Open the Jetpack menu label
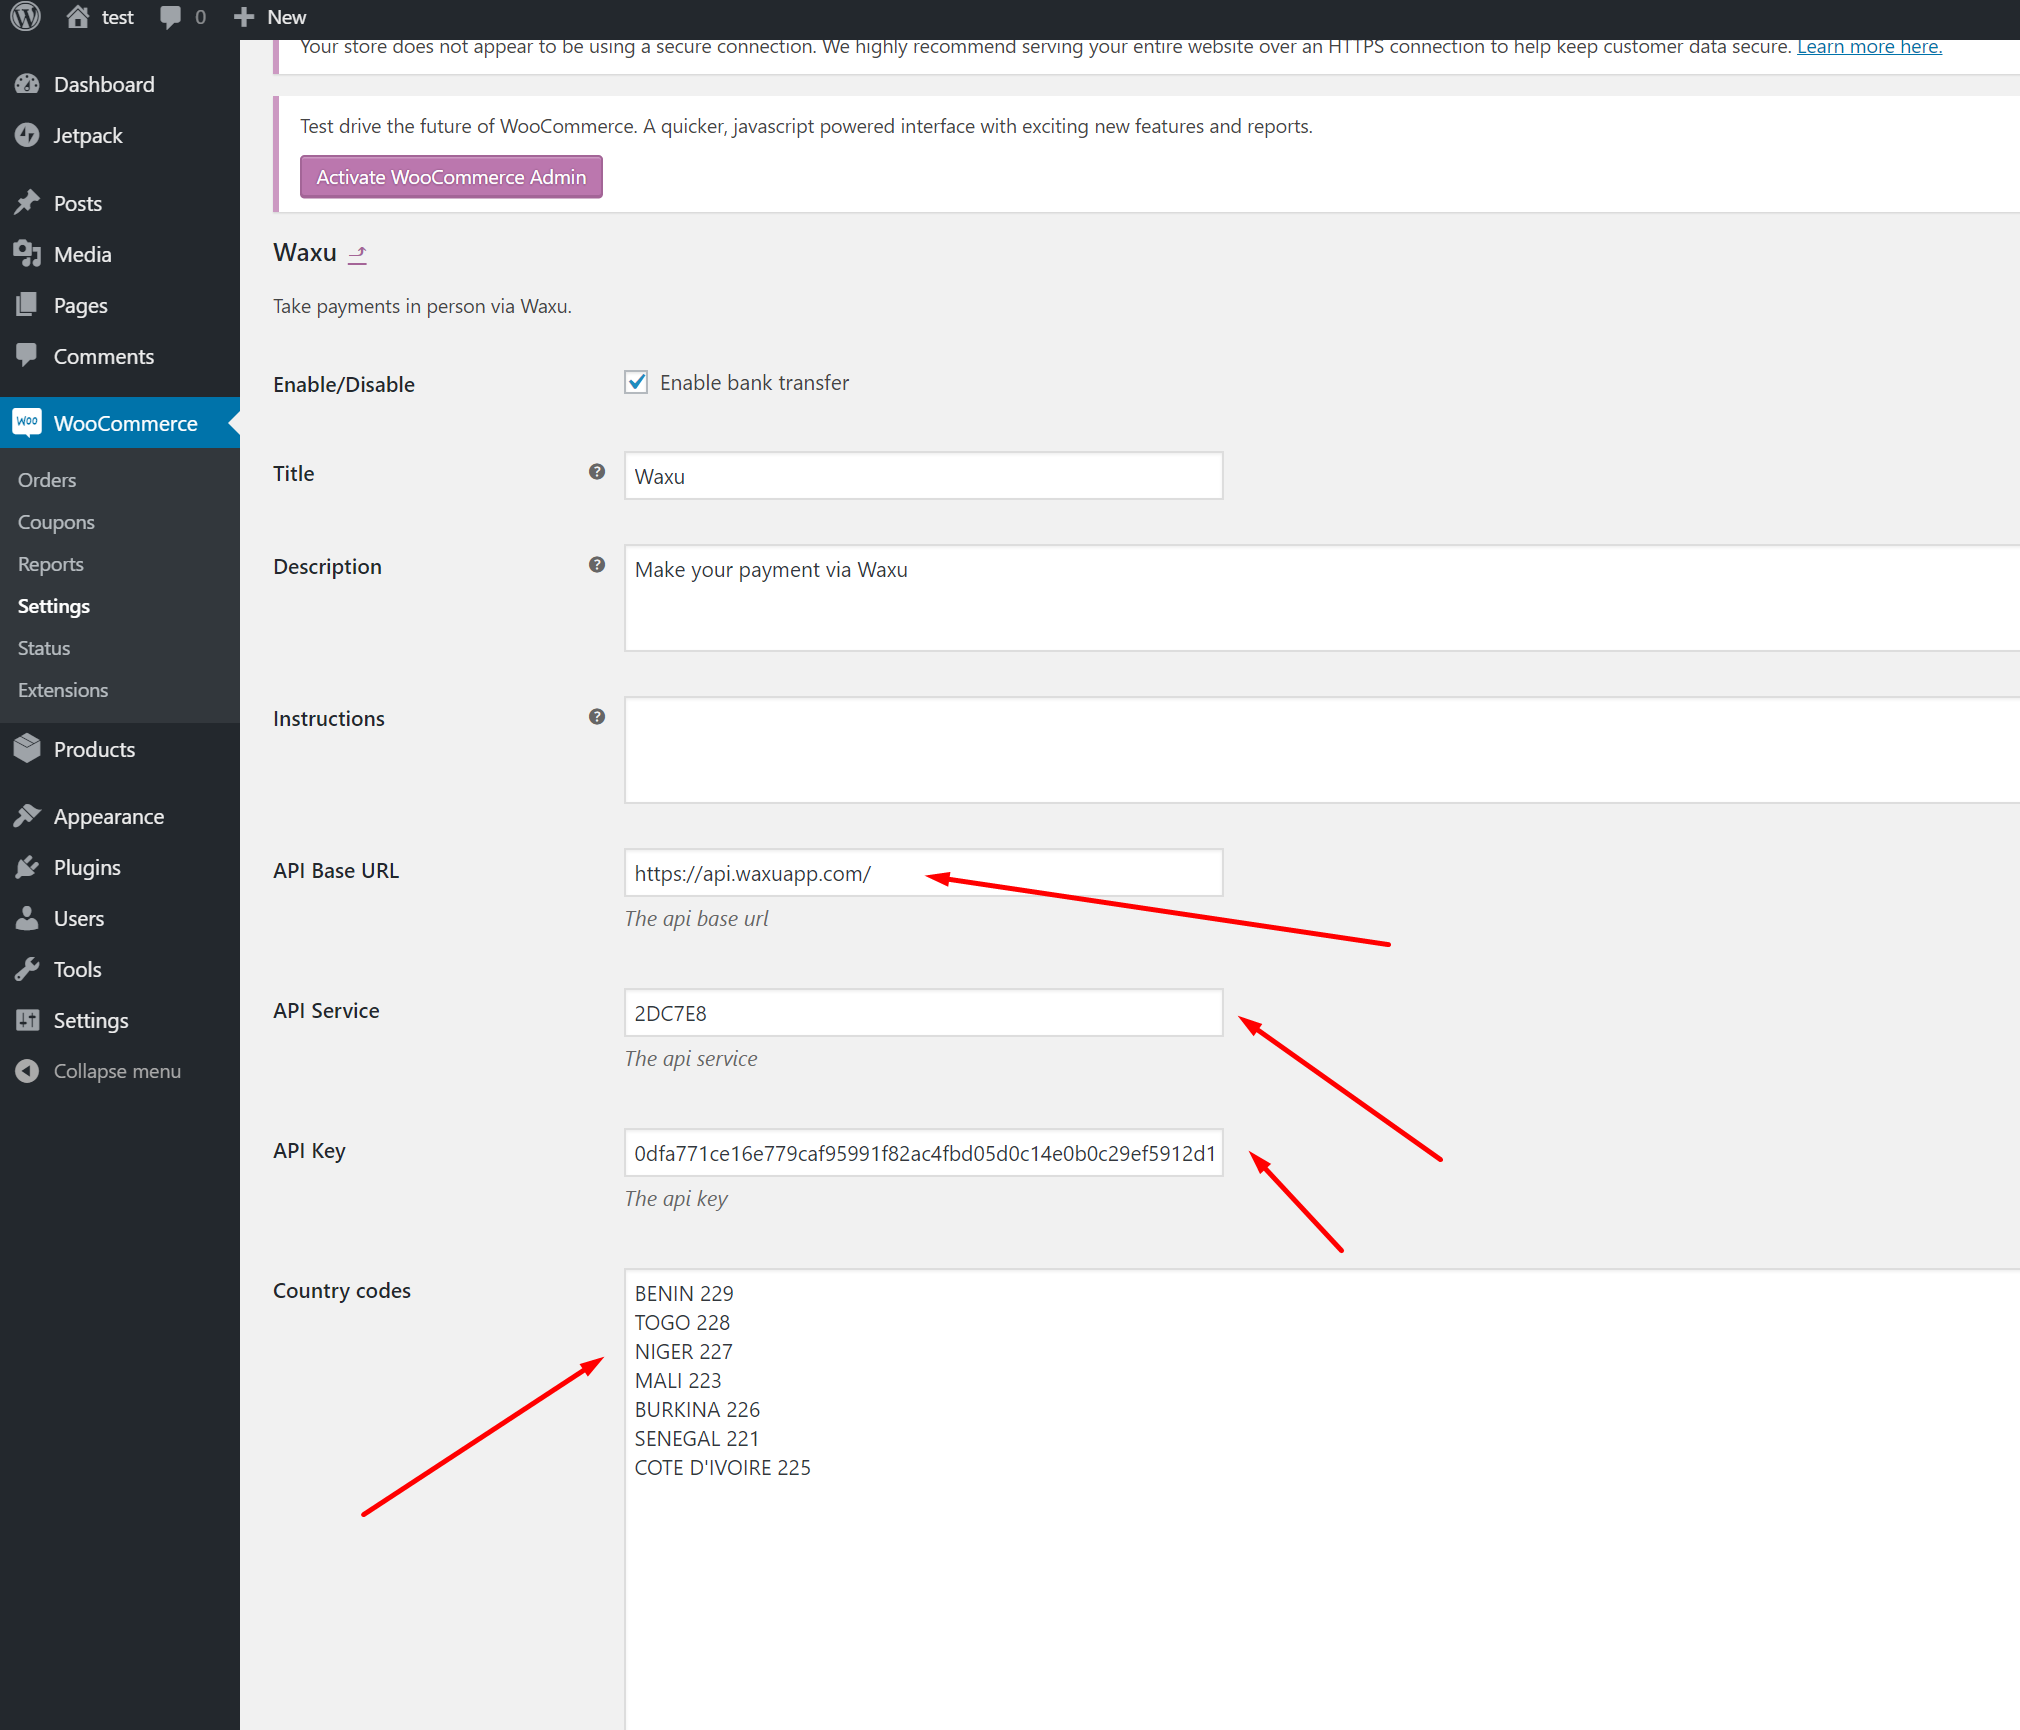Screen dimensions: 2020x1730 pos(88,135)
